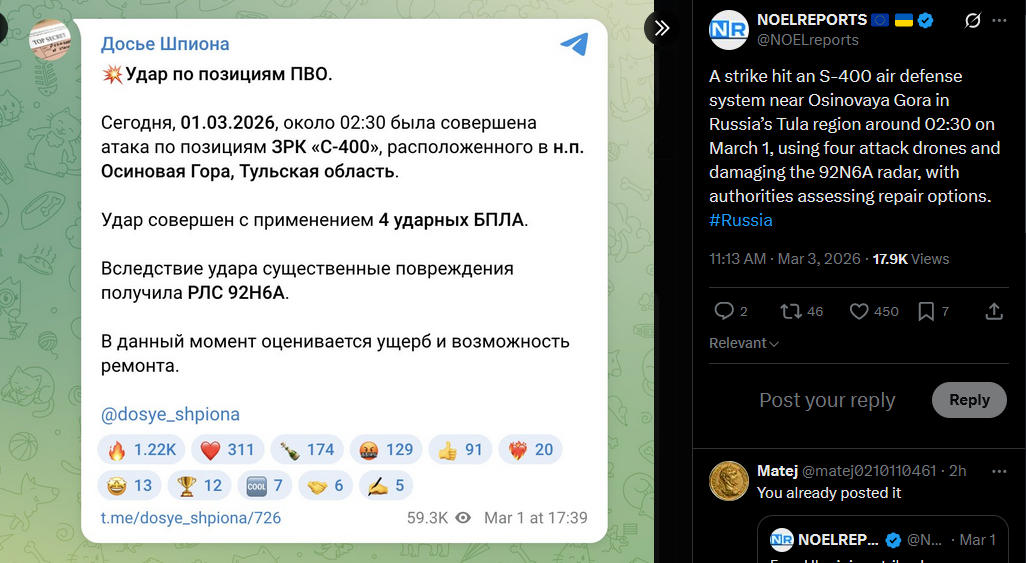The height and width of the screenshot is (563, 1026).
Task: Click the Mar 1 at 17:39 timestamp
Action: [536, 518]
